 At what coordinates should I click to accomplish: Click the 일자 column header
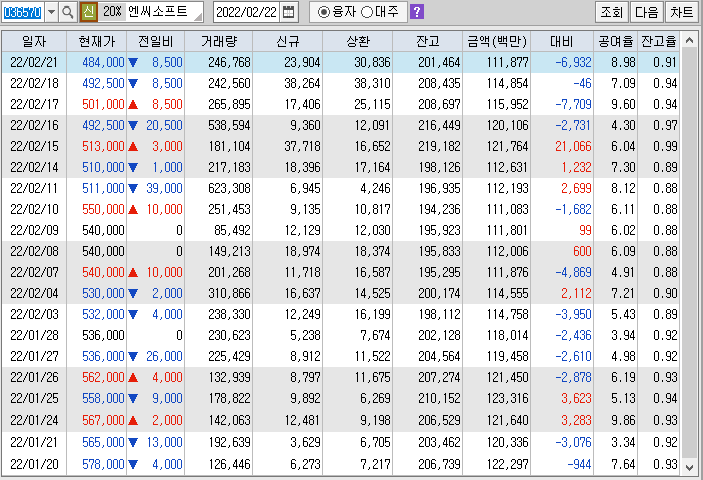tap(34, 42)
